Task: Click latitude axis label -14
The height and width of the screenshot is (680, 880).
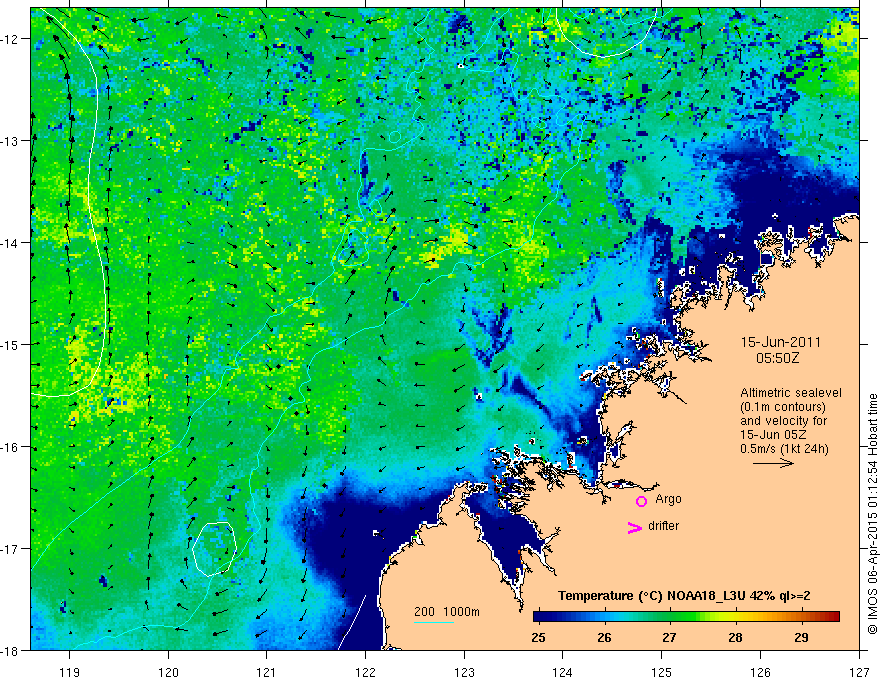Action: click(x=11, y=243)
